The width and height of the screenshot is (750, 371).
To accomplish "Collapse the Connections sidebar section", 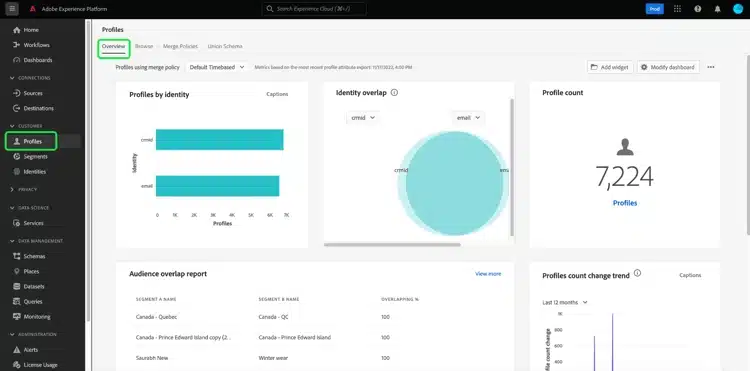I will 31,78.
